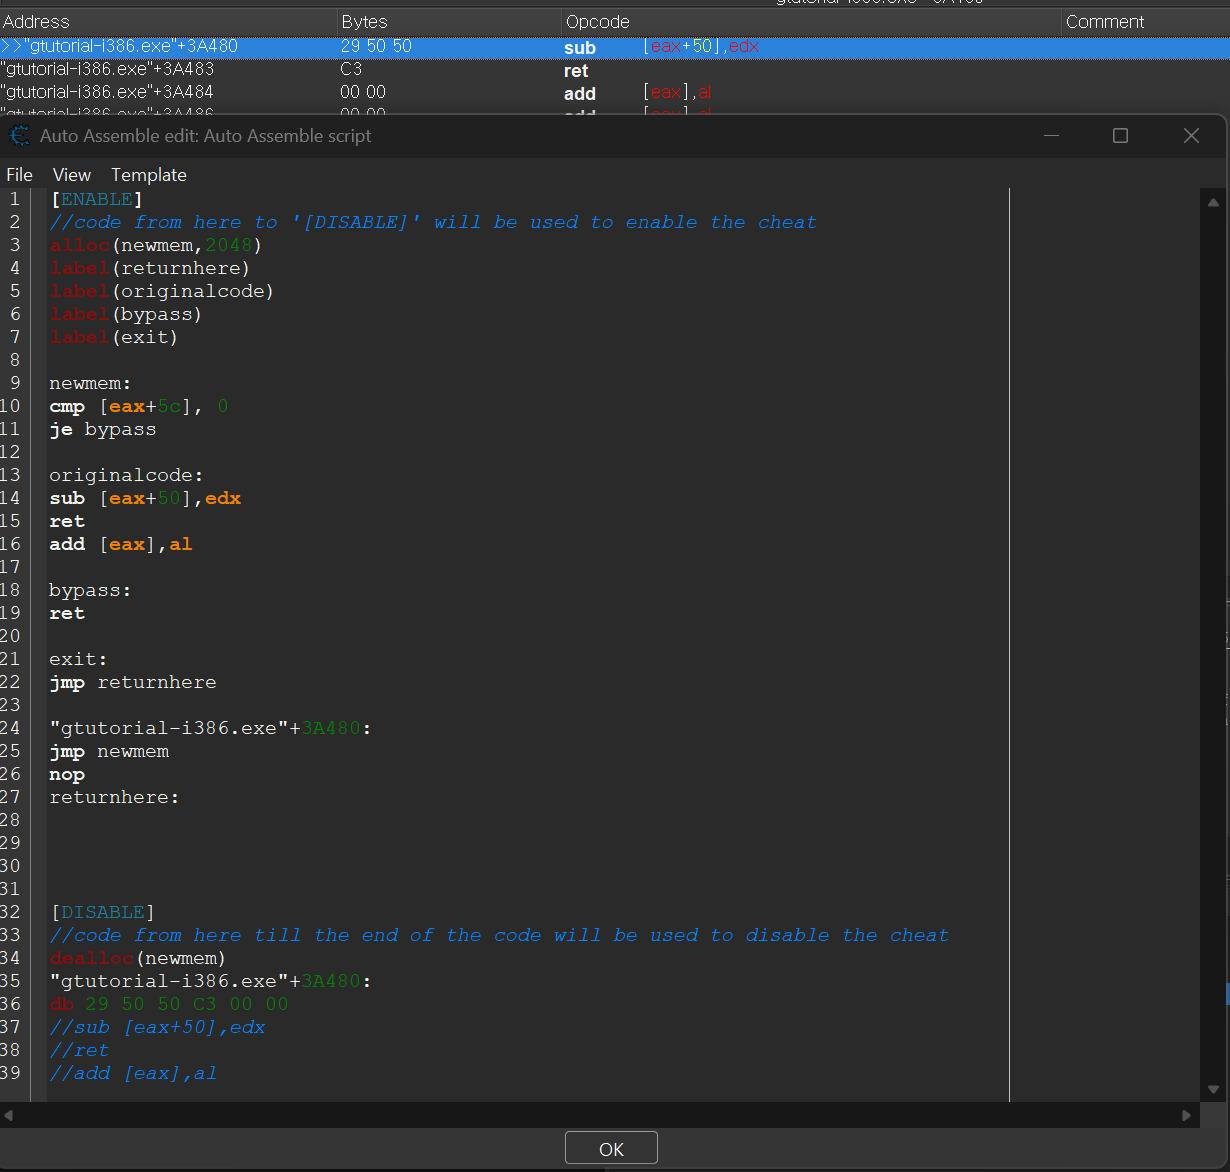Click the horizontal scrollbar right arrow

pyautogui.click(x=1187, y=1115)
